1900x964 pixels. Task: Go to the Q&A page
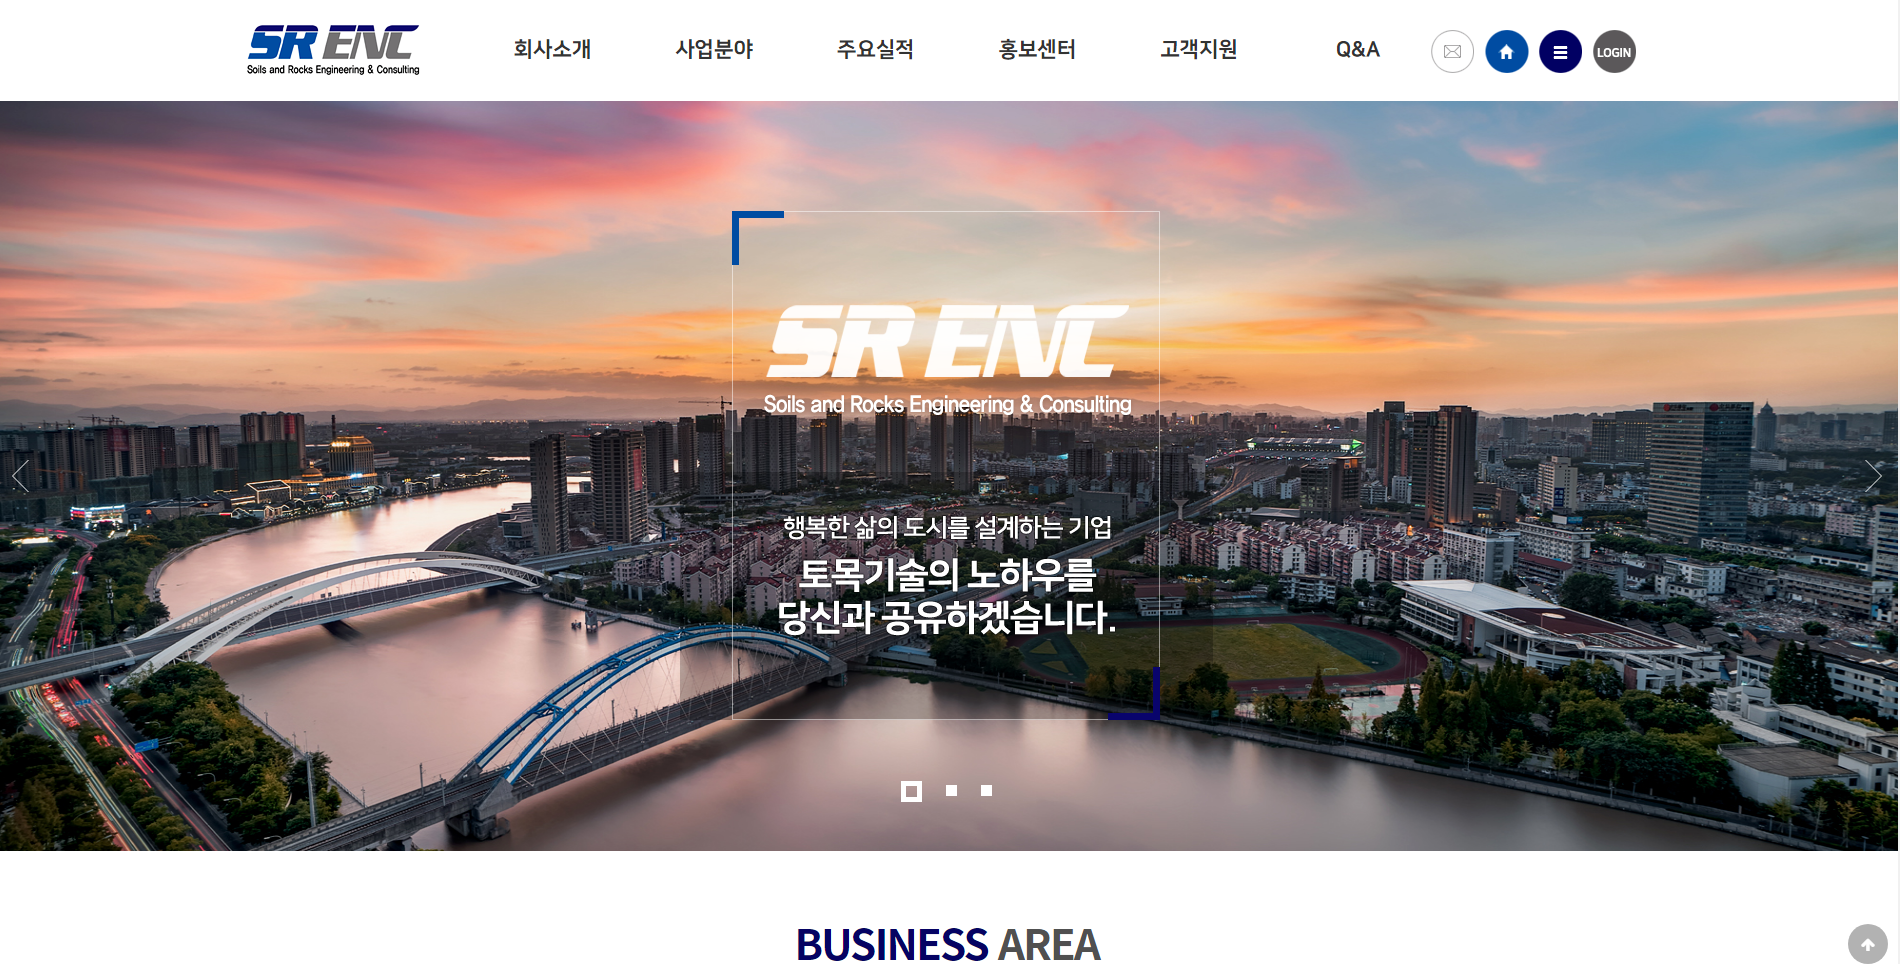click(1357, 49)
